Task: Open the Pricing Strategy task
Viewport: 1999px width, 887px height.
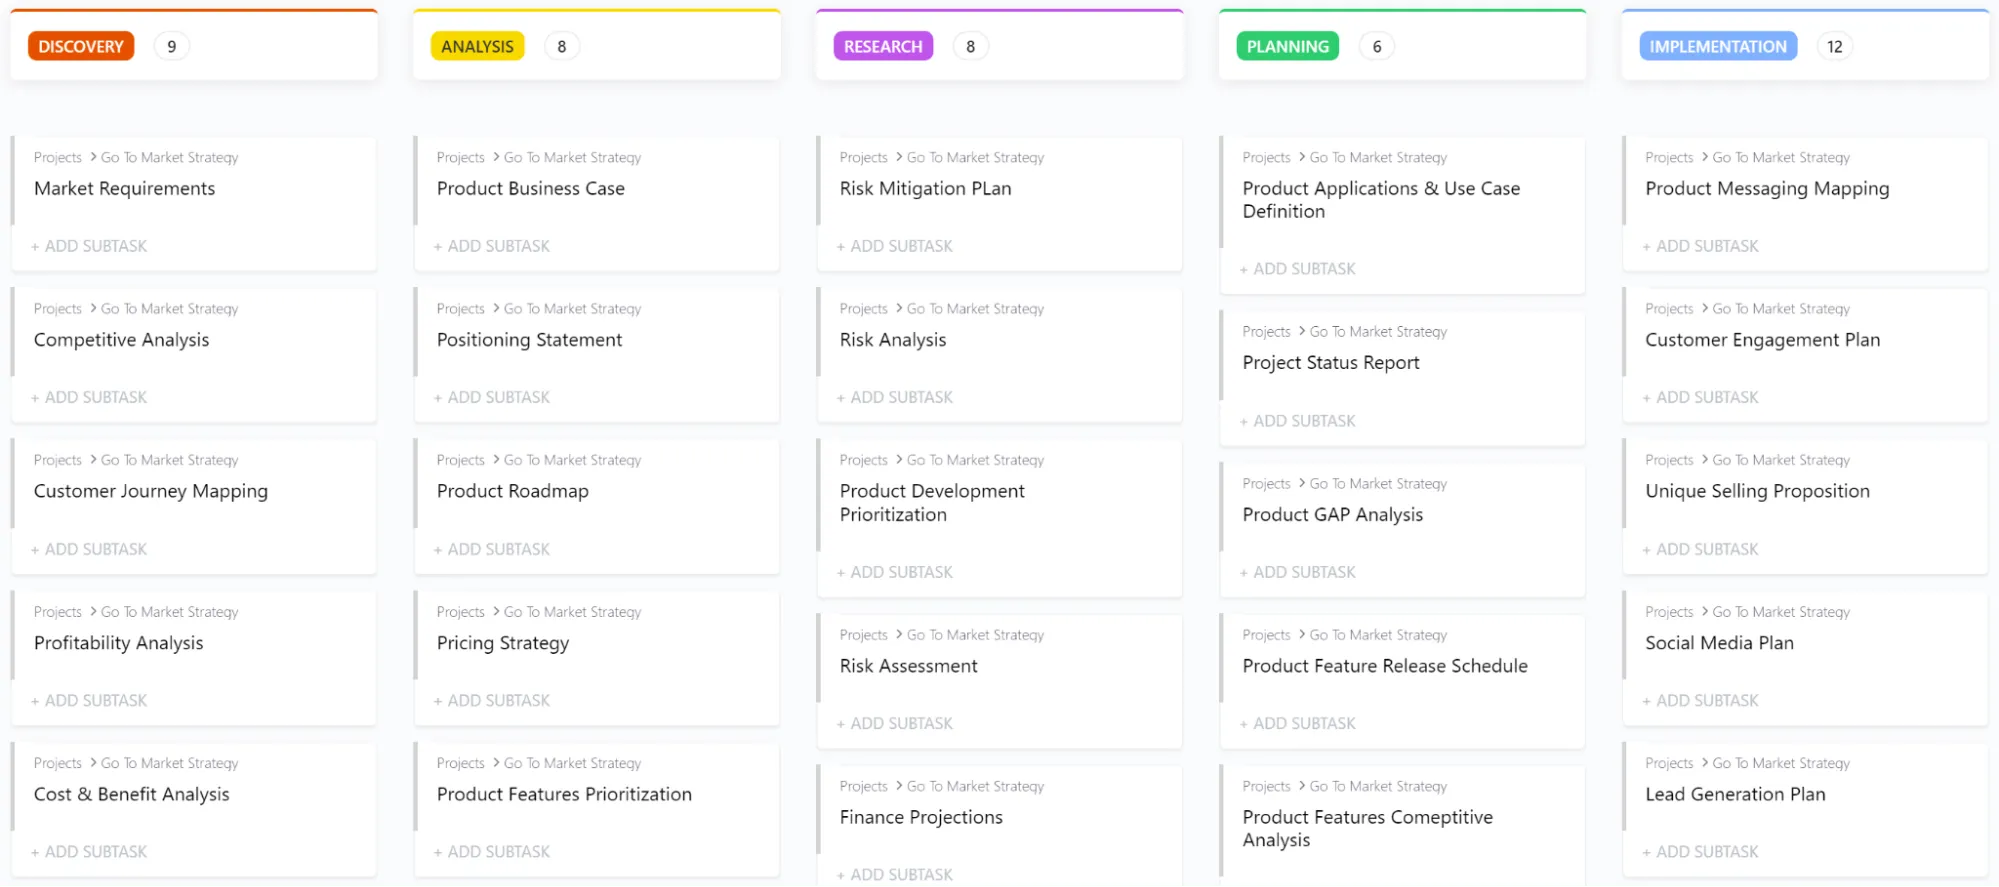Action: point(503,643)
